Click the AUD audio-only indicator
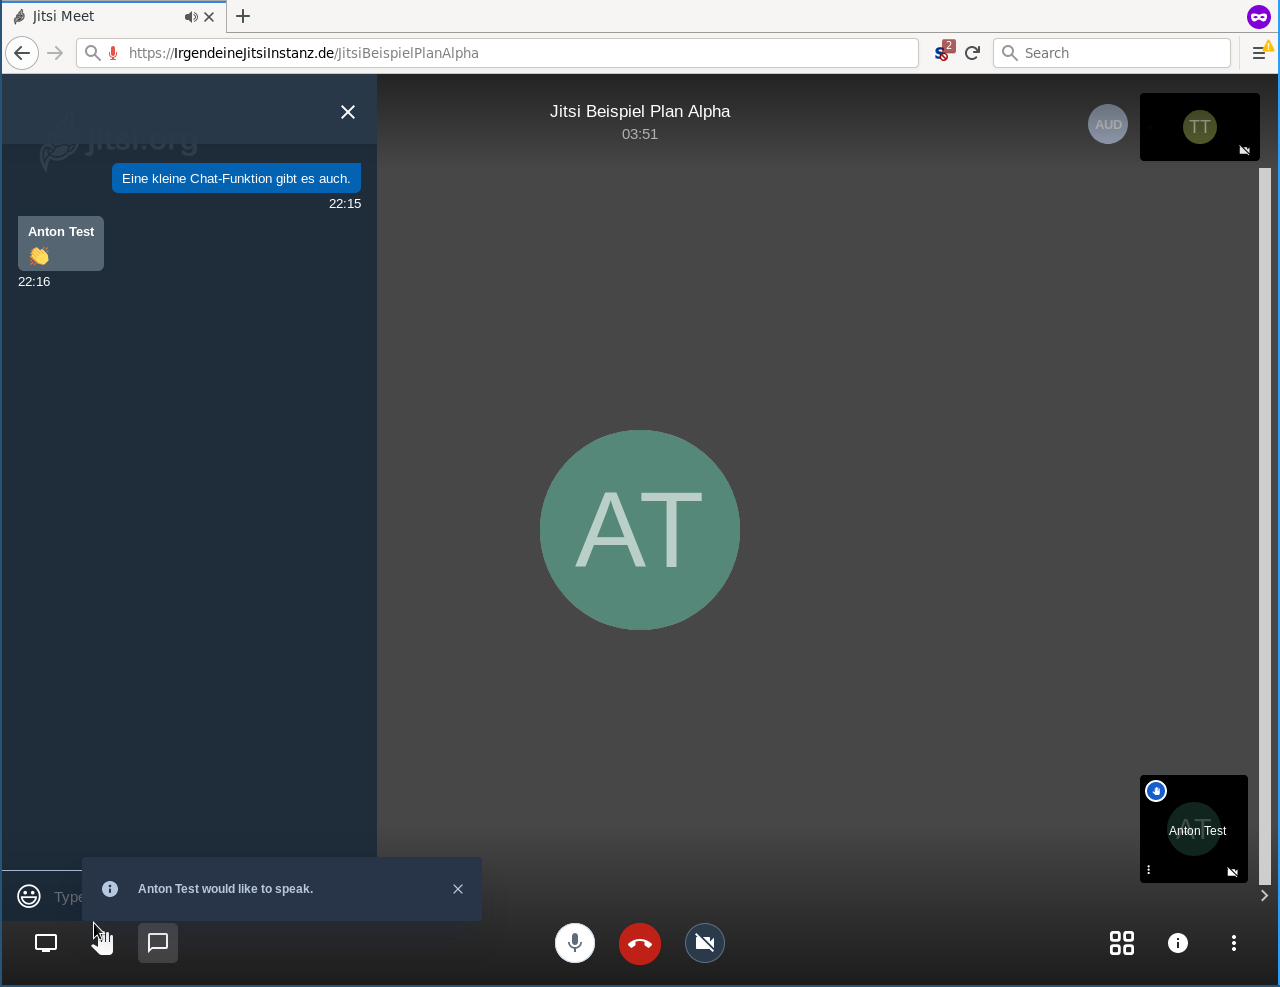This screenshot has height=987, width=1280. (1108, 125)
